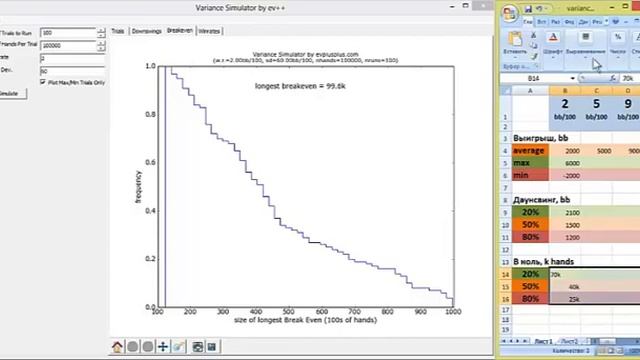The width and height of the screenshot is (640, 360).
Task: Open the Alignment (Выравнивание) group icon
Action: tap(585, 38)
